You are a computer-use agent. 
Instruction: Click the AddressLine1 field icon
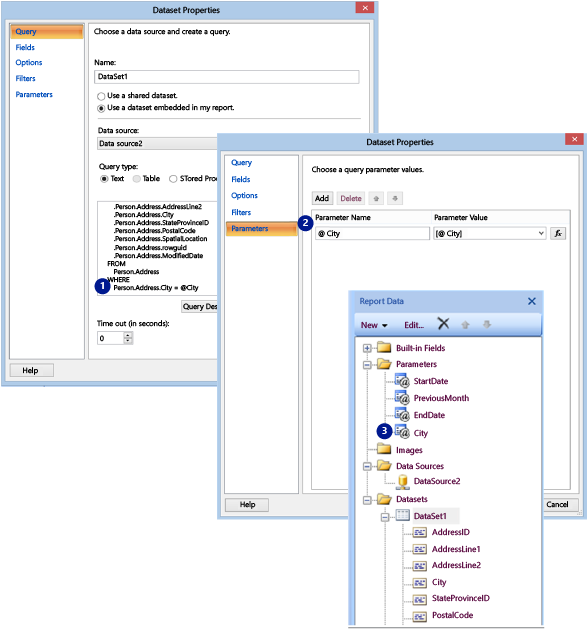click(x=419, y=549)
